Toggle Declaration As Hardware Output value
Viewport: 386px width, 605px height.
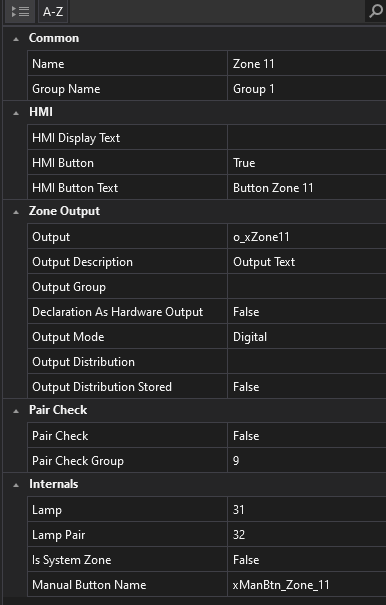click(x=307, y=312)
